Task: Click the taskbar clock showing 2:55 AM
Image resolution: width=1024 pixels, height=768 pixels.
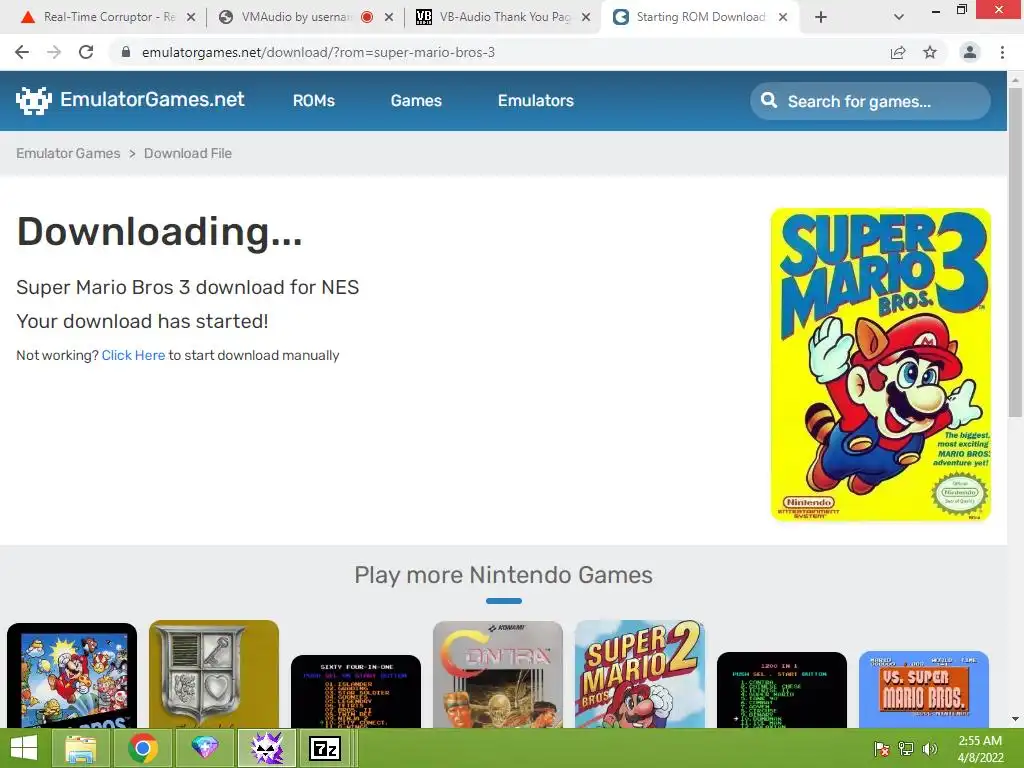Action: (980, 749)
